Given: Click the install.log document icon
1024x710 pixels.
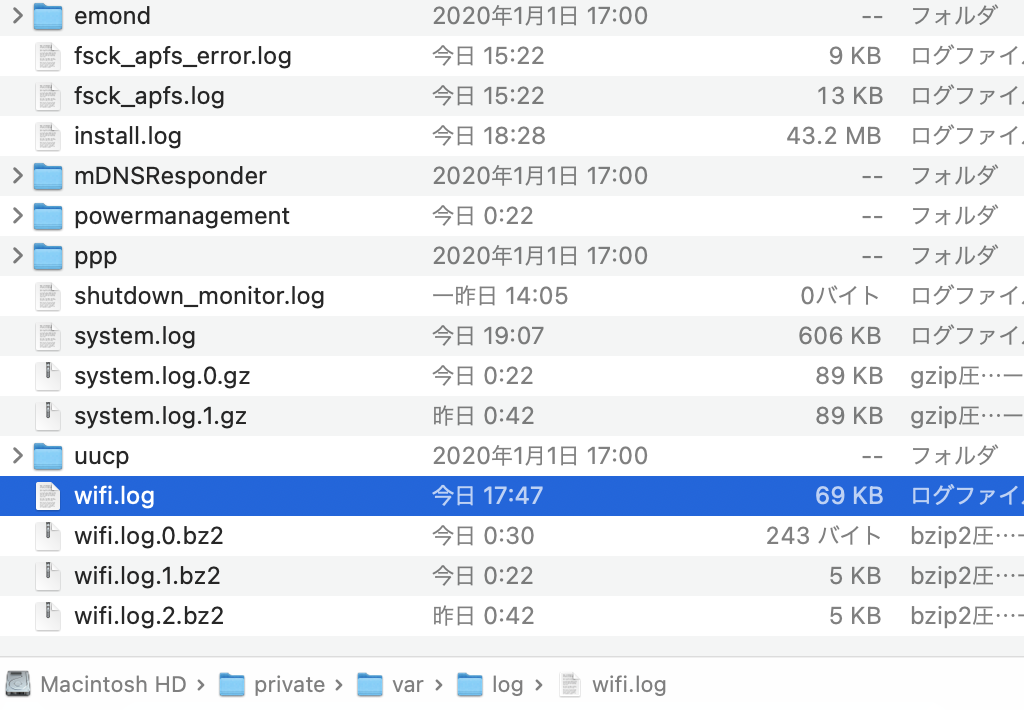Looking at the screenshot, I should pyautogui.click(x=48, y=136).
